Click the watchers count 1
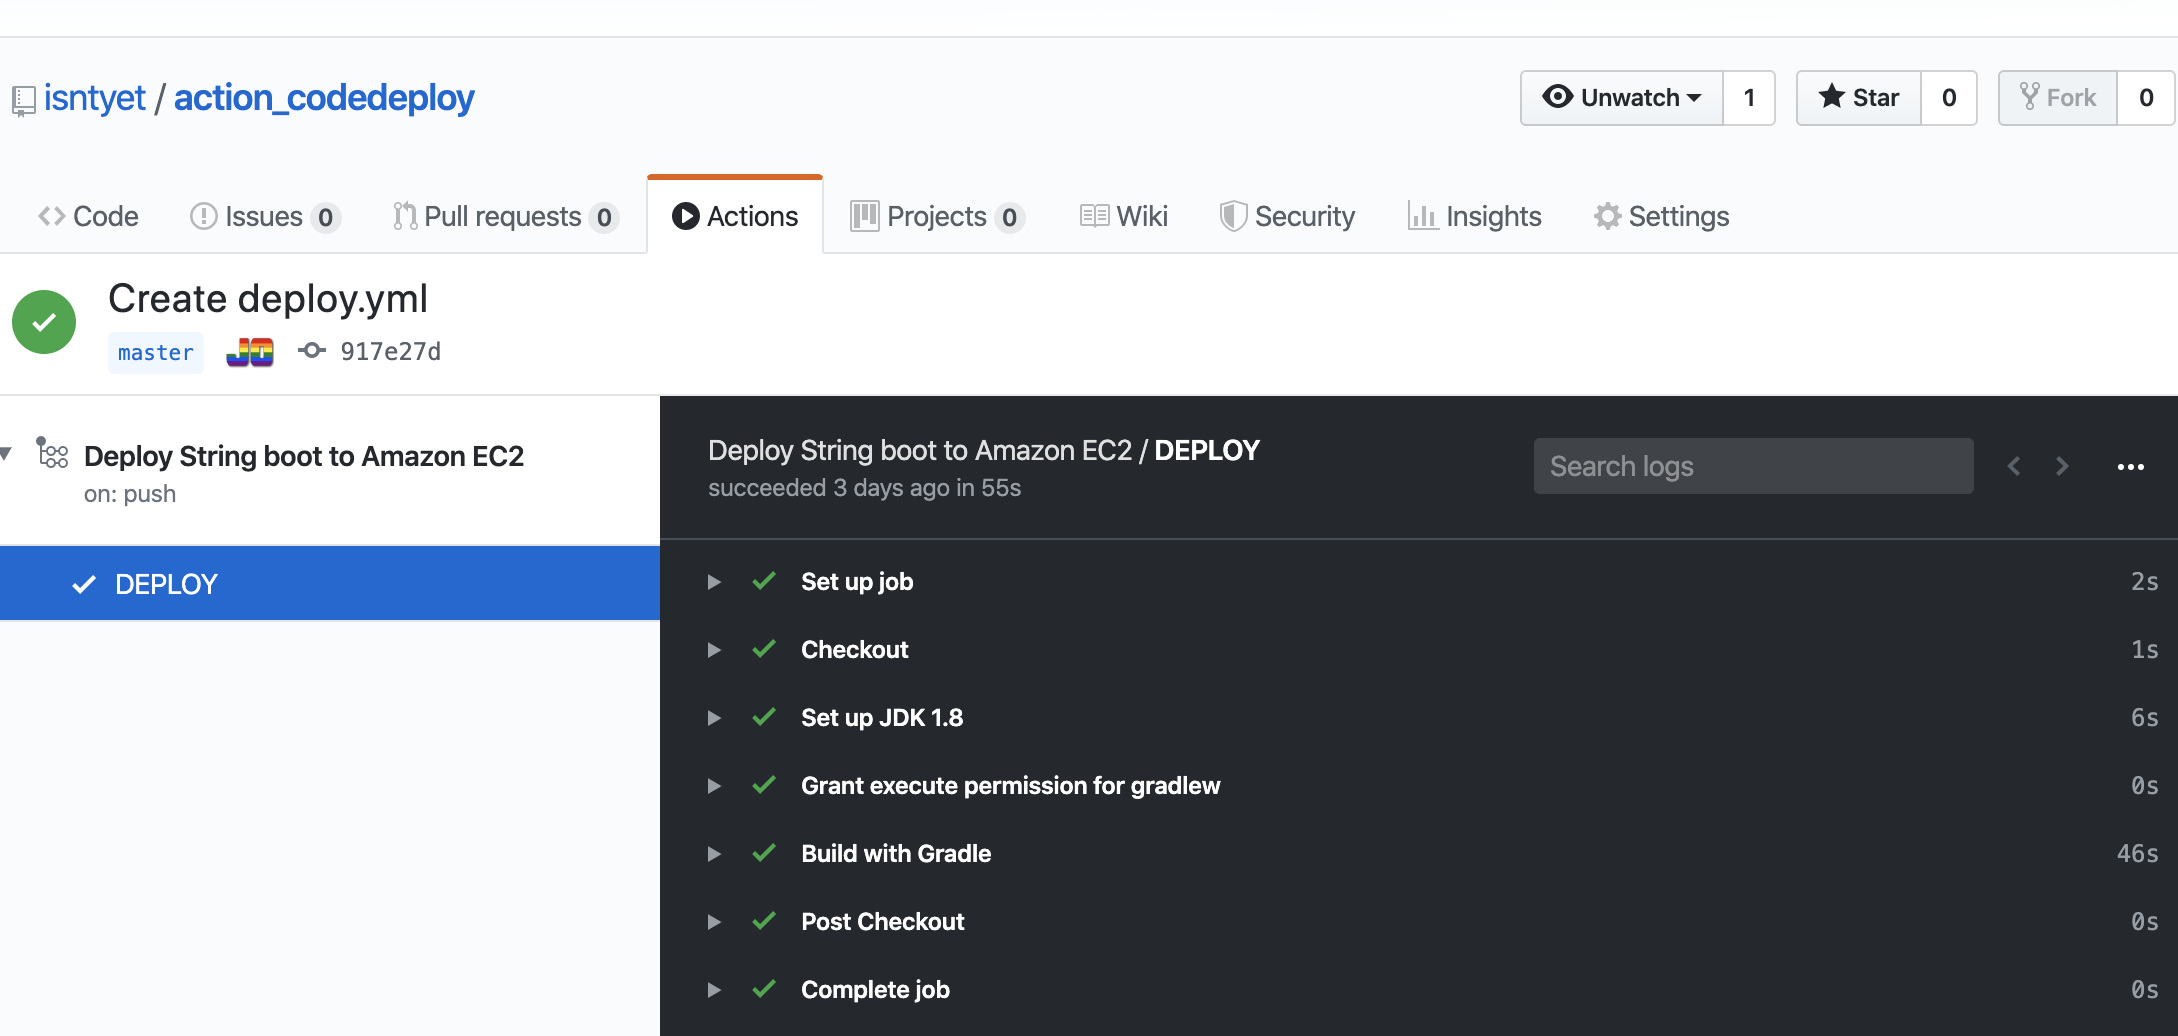 coord(1749,98)
